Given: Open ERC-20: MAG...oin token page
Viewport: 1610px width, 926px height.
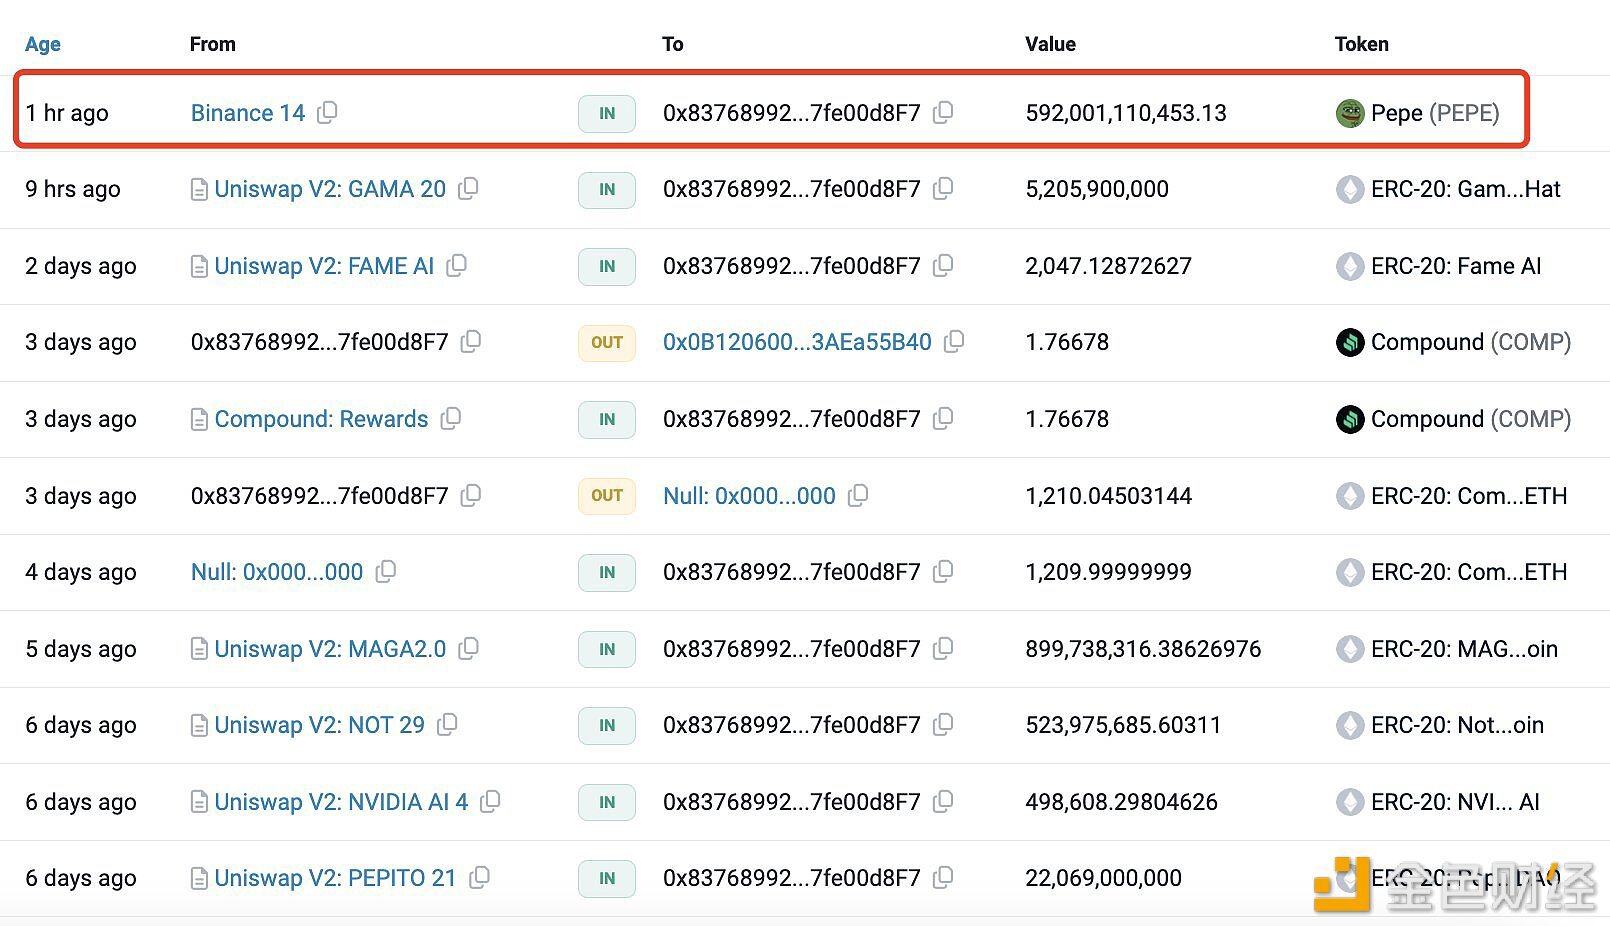Looking at the screenshot, I should pos(1464,649).
